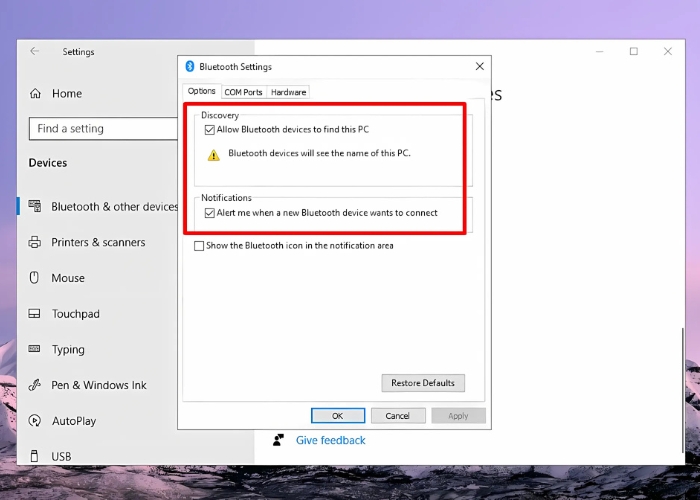Open the Mouse settings icon
The width and height of the screenshot is (700, 500).
(34, 278)
